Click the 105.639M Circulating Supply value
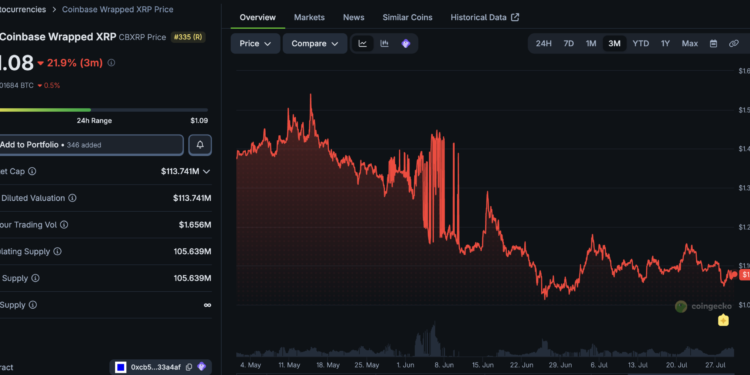This screenshot has width=750, height=375. pos(192,252)
